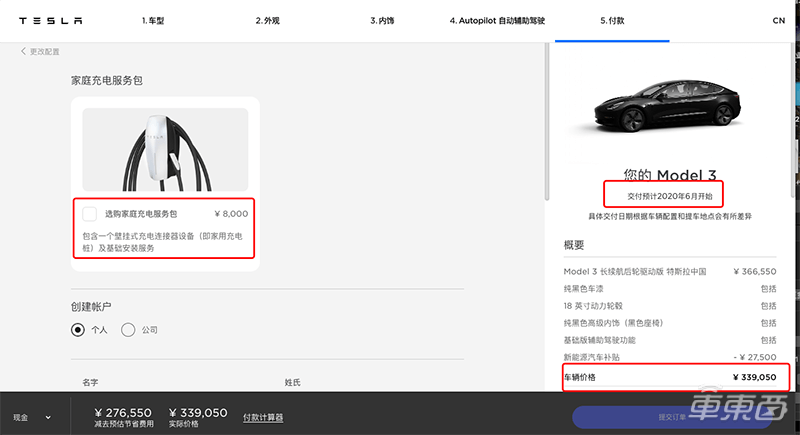Open the 1.车型 tab
The width and height of the screenshot is (800, 435).
(153, 21)
